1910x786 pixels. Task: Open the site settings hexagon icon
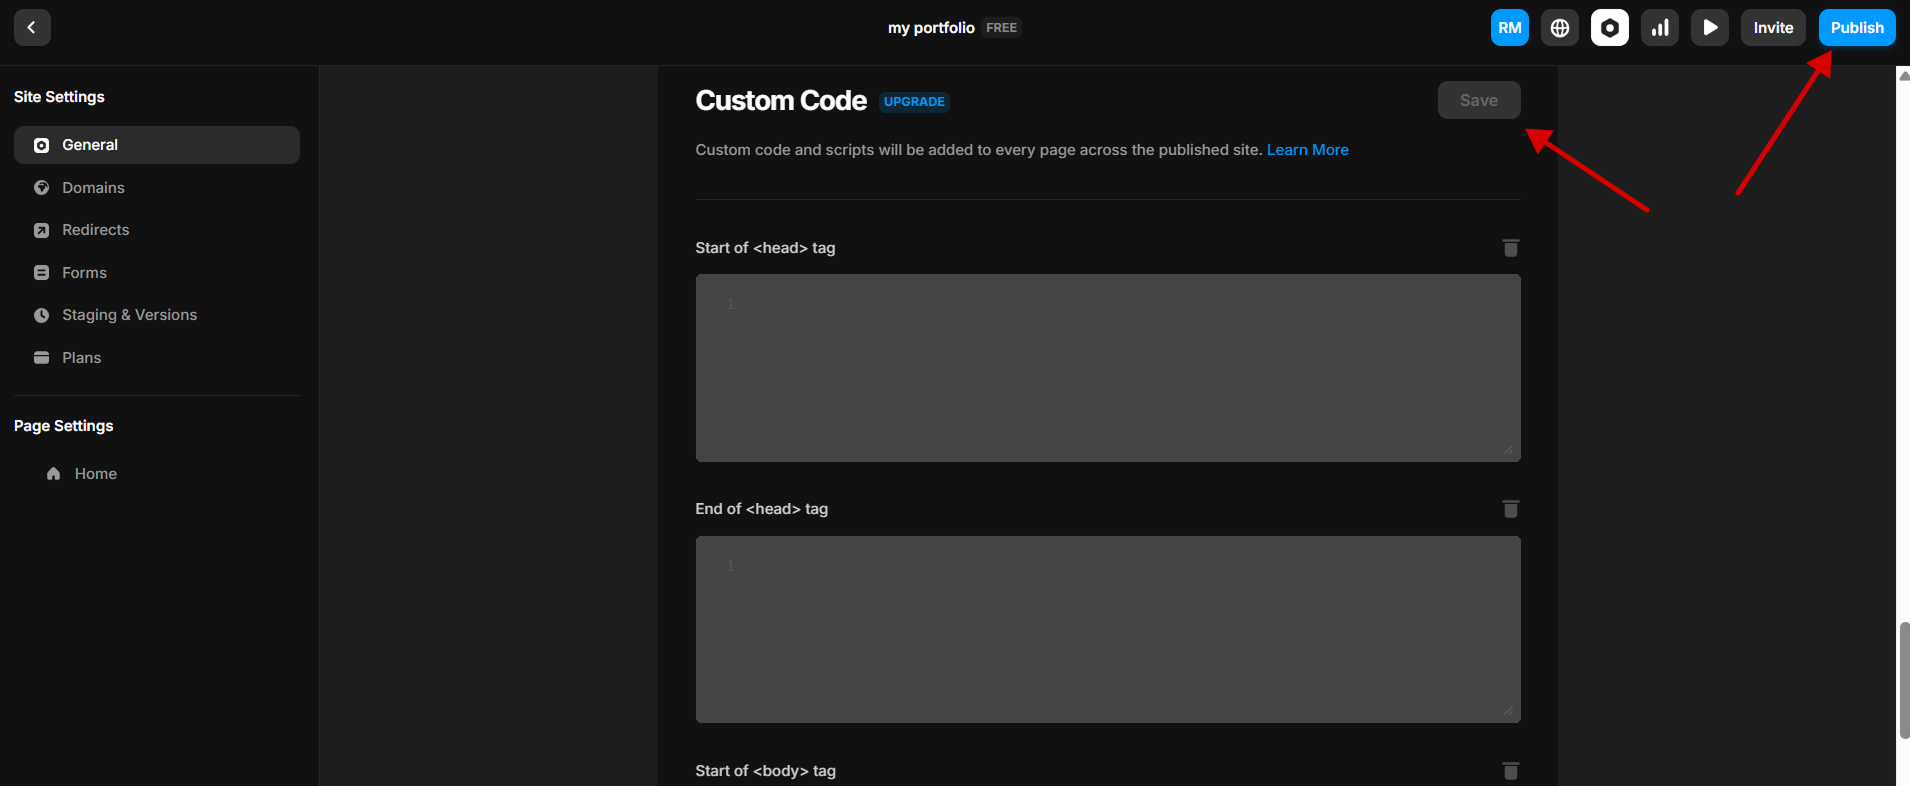click(1609, 28)
